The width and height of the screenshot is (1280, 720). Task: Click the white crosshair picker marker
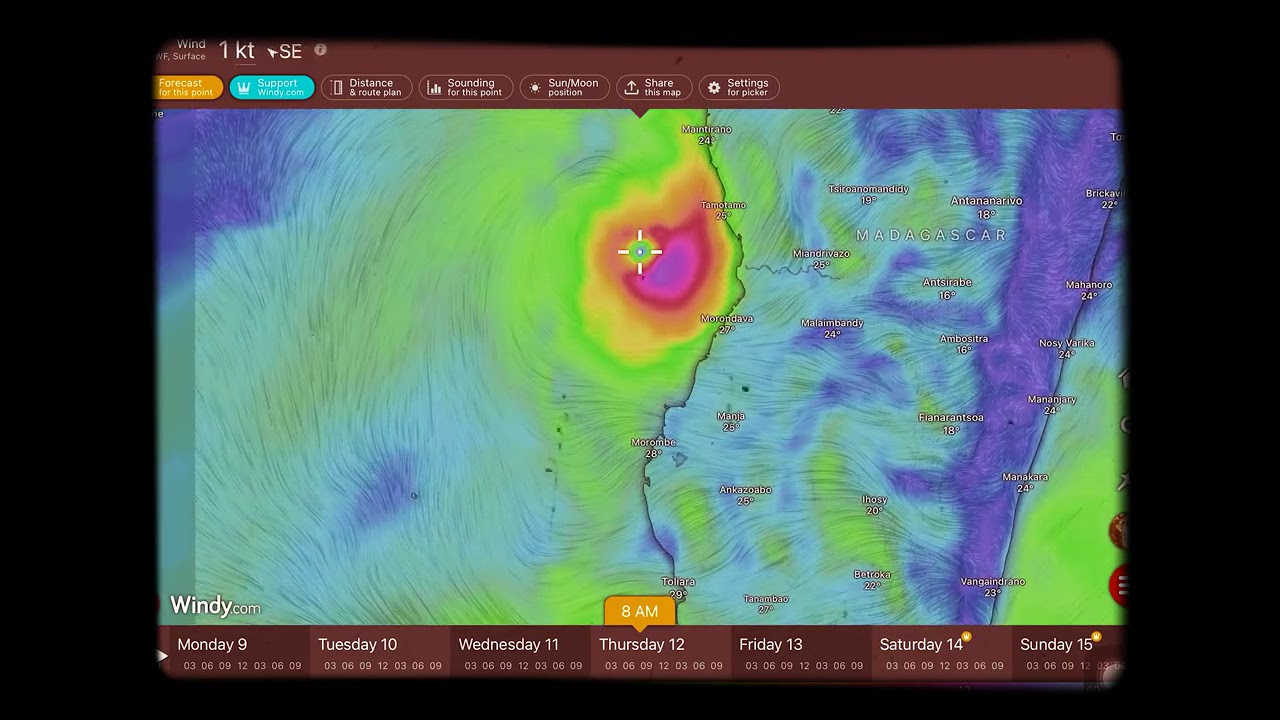click(x=640, y=252)
